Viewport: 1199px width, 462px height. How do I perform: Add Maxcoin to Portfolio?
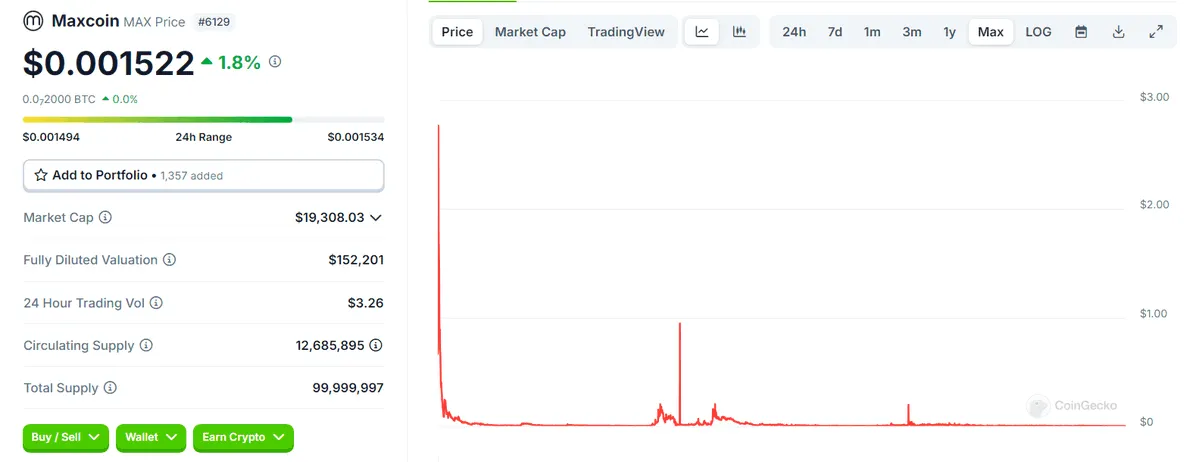[x=203, y=175]
